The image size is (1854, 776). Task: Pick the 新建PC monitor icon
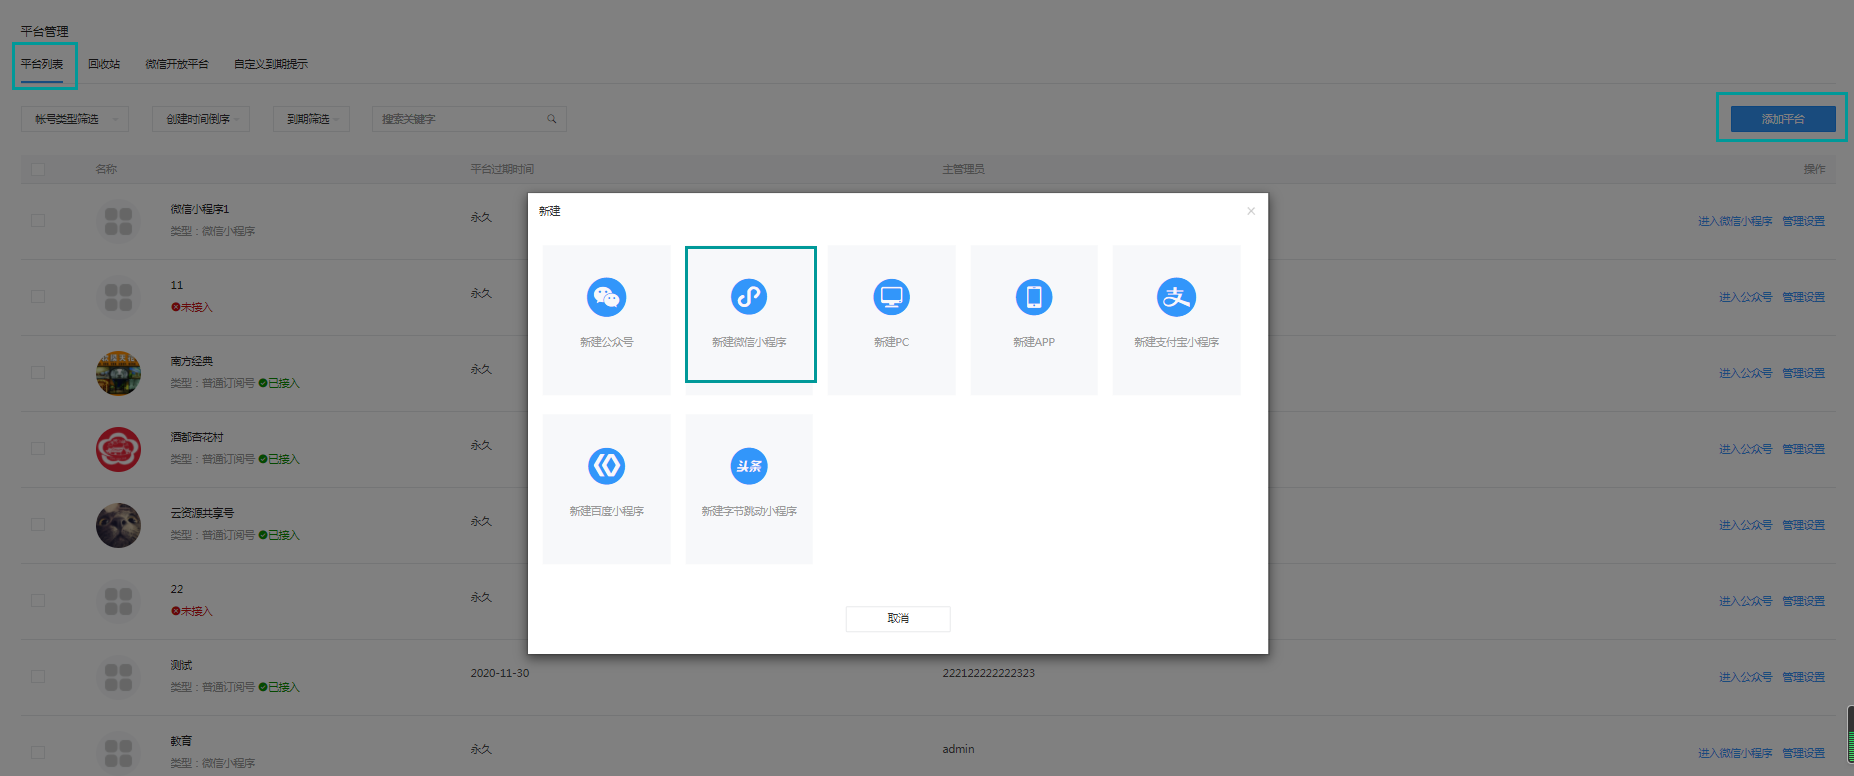[x=891, y=297]
